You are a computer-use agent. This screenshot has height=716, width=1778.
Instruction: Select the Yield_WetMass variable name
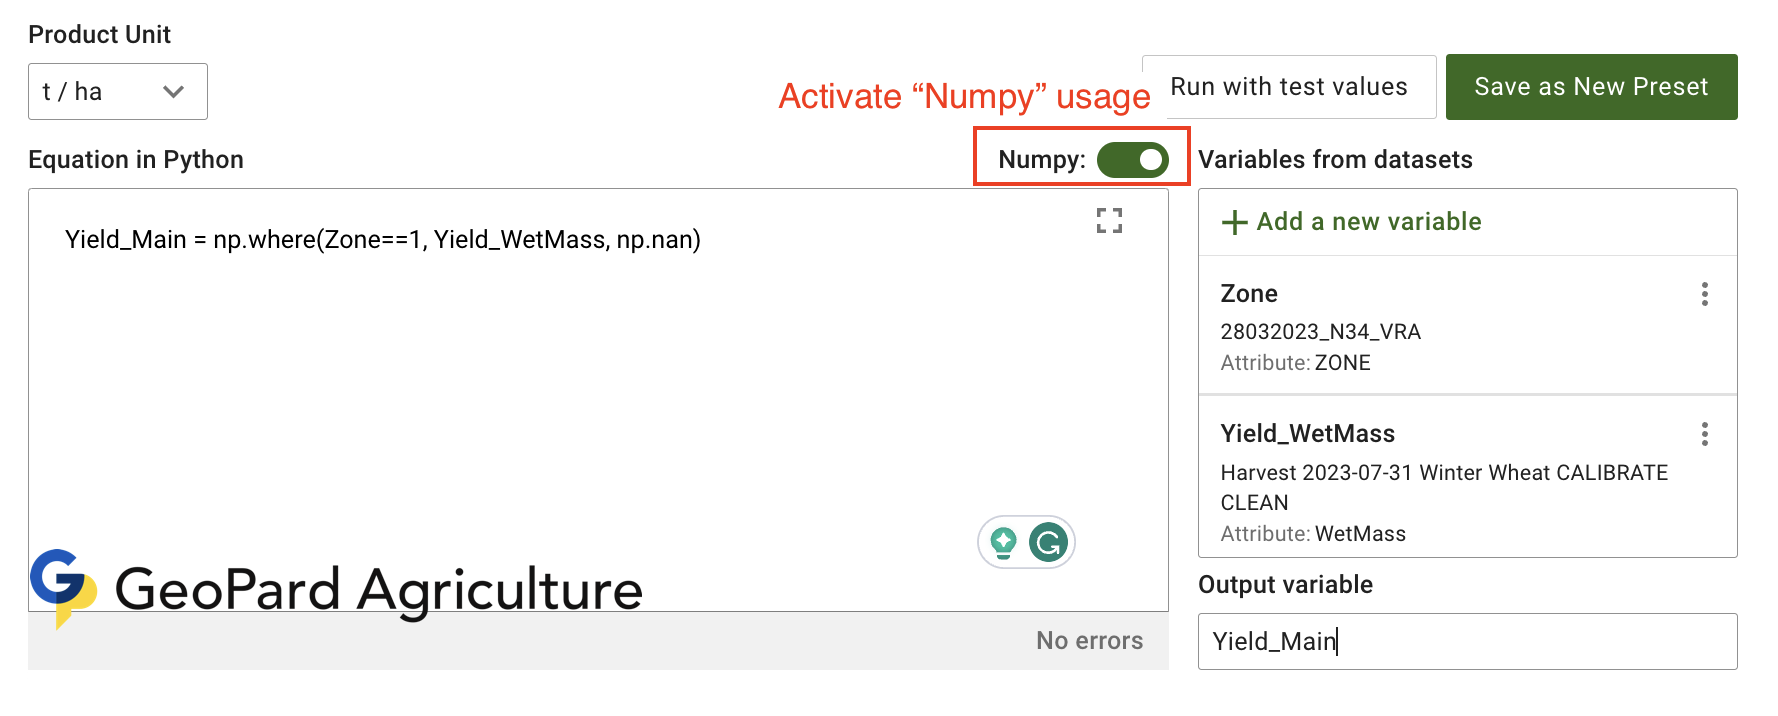(x=1307, y=434)
